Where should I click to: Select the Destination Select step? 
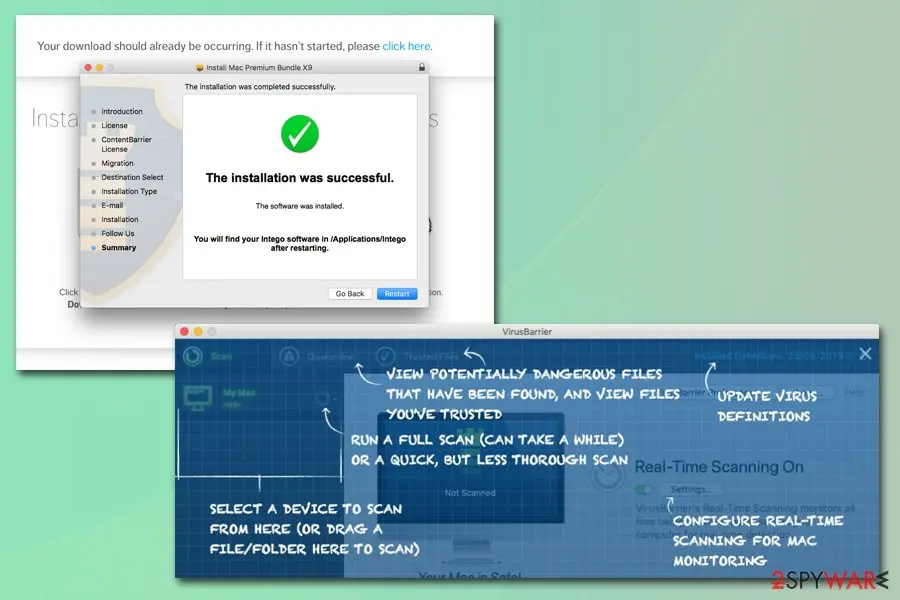(x=132, y=177)
